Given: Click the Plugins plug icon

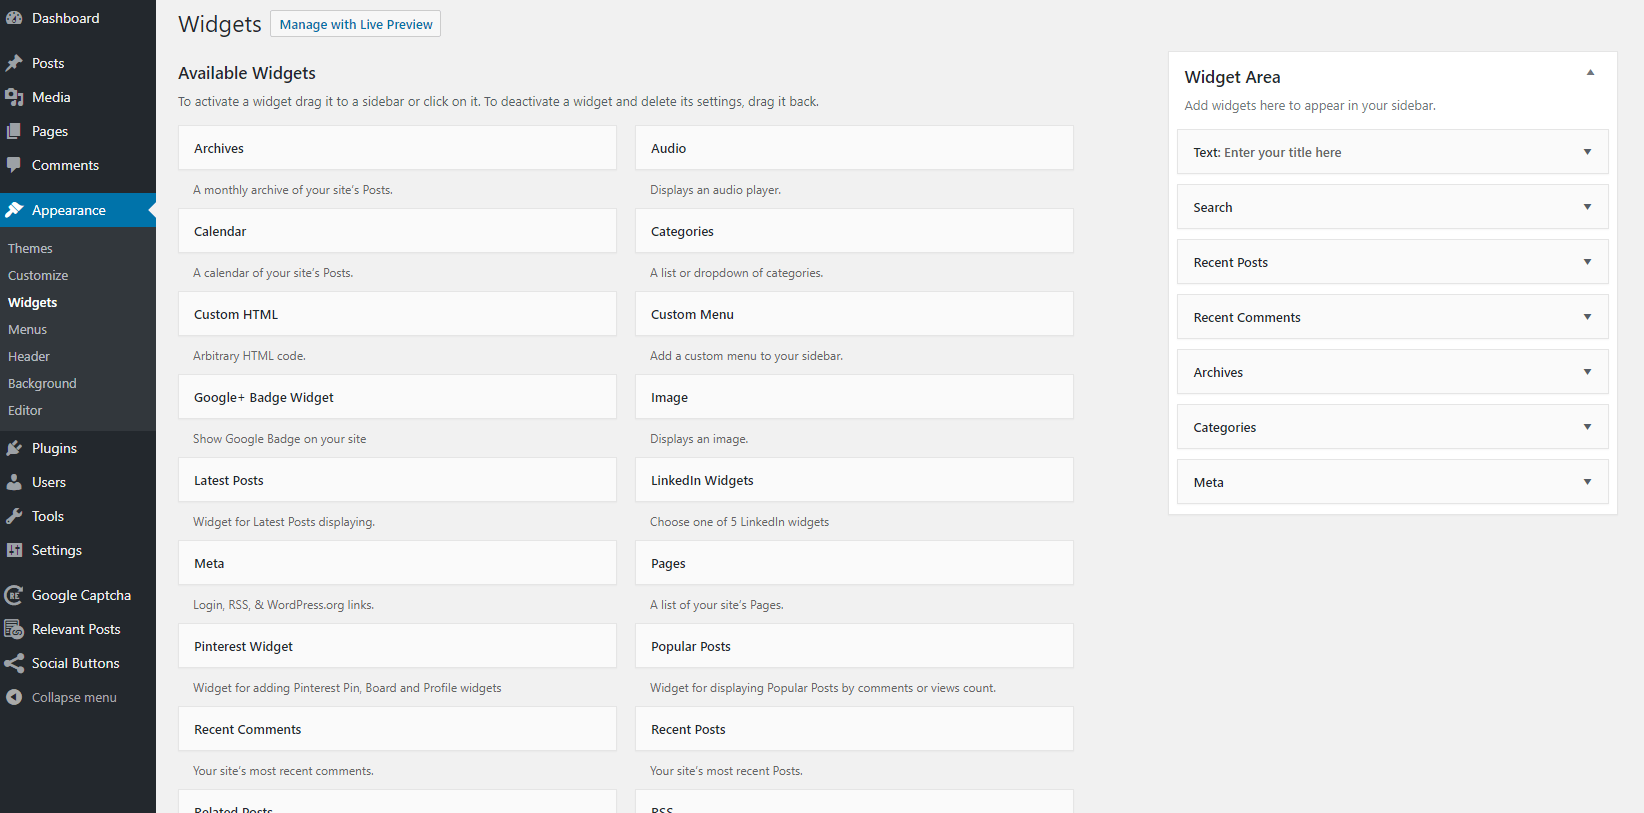Looking at the screenshot, I should point(14,448).
